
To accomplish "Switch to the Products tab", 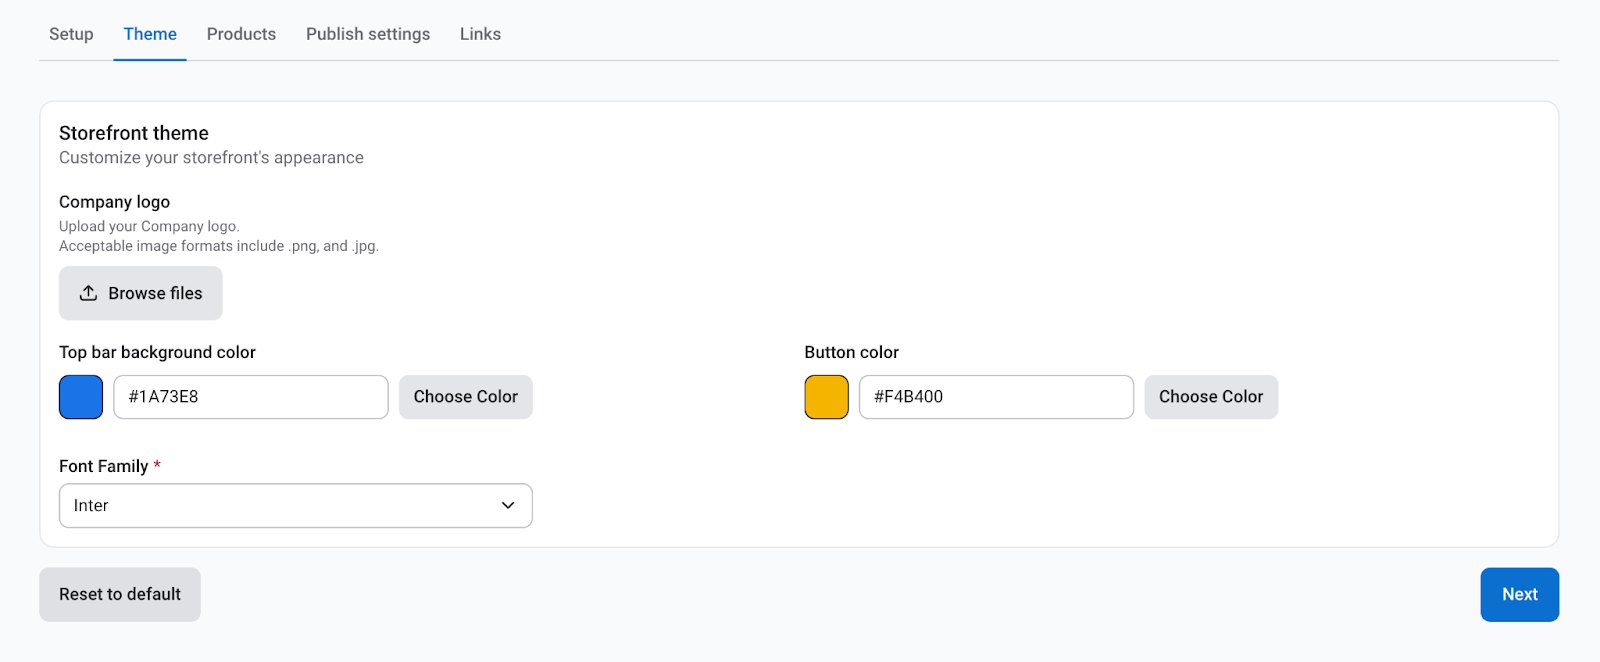I will [x=241, y=34].
